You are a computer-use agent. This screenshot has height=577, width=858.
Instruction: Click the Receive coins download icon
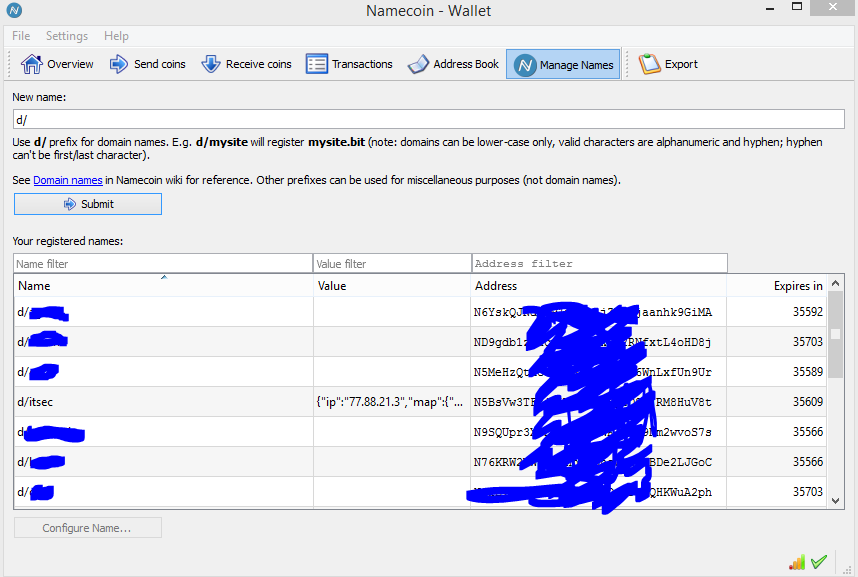click(x=211, y=64)
